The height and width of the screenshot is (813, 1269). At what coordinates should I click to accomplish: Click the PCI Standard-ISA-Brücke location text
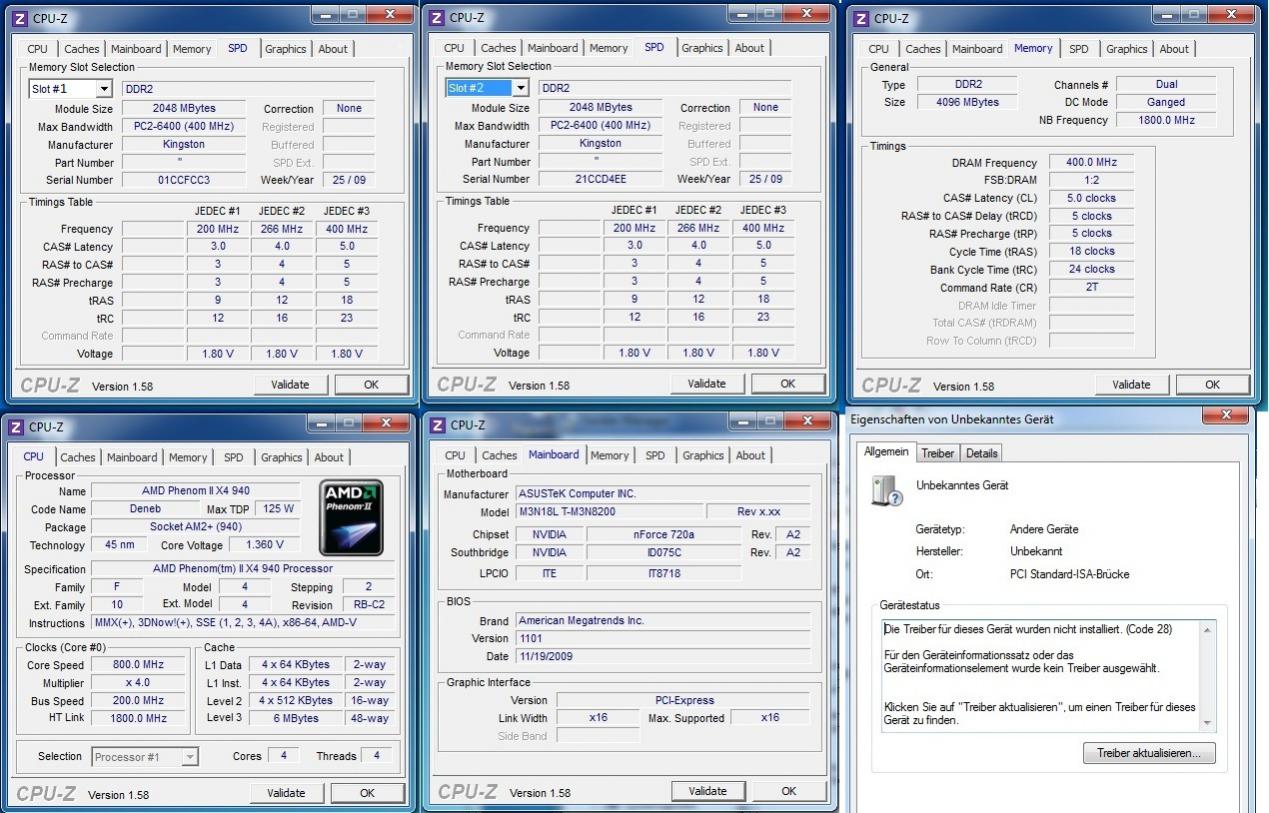click(1070, 574)
